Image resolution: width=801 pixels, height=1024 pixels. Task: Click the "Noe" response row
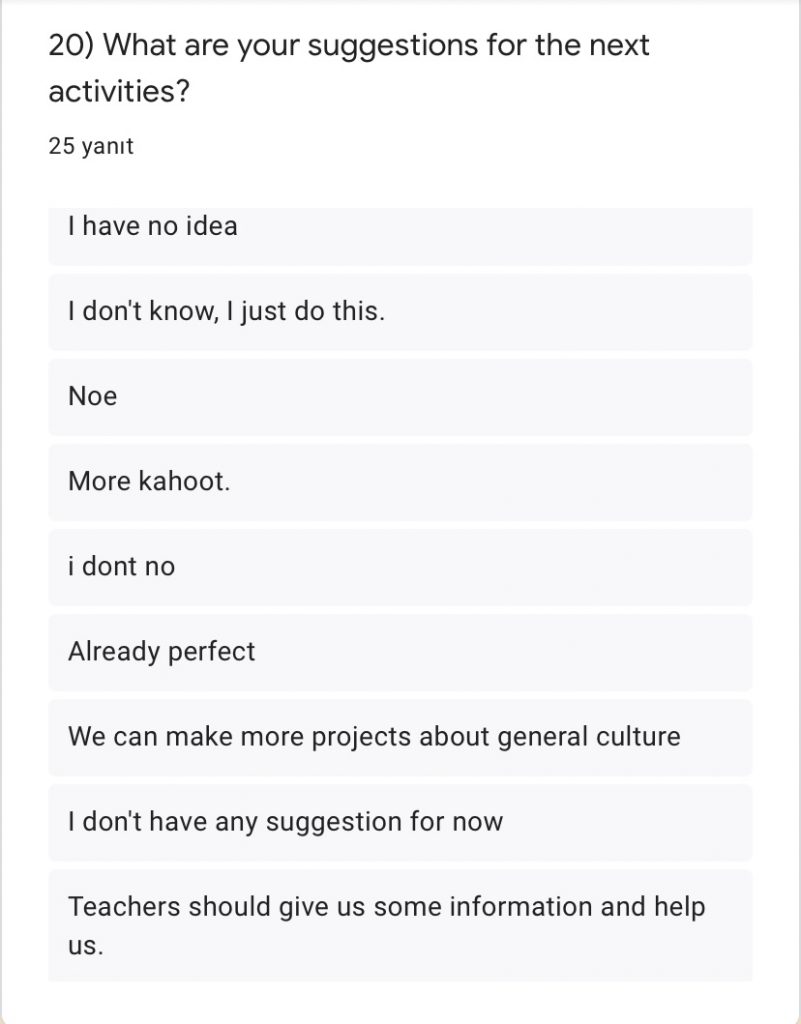(x=93, y=396)
